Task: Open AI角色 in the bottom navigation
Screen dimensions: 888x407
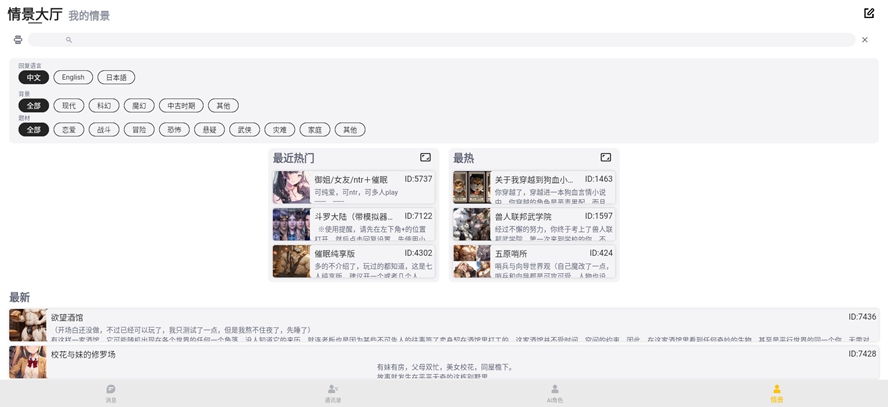Action: pos(555,393)
